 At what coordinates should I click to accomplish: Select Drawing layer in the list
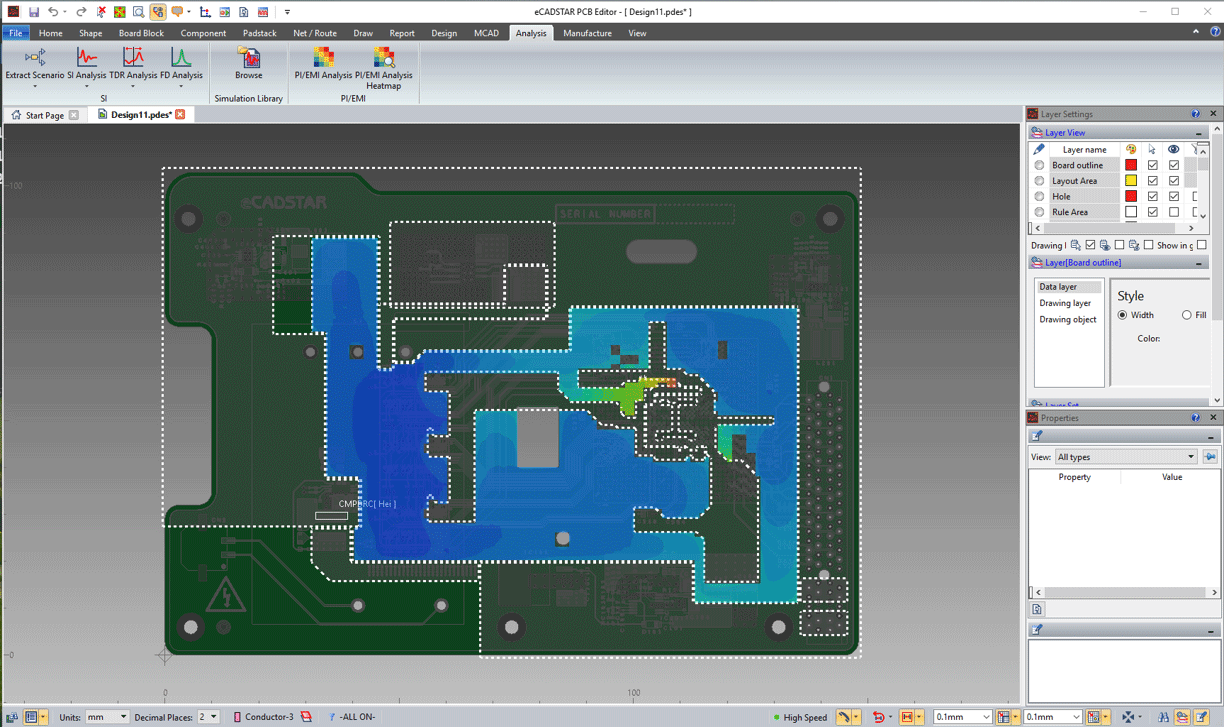[x=1067, y=303]
